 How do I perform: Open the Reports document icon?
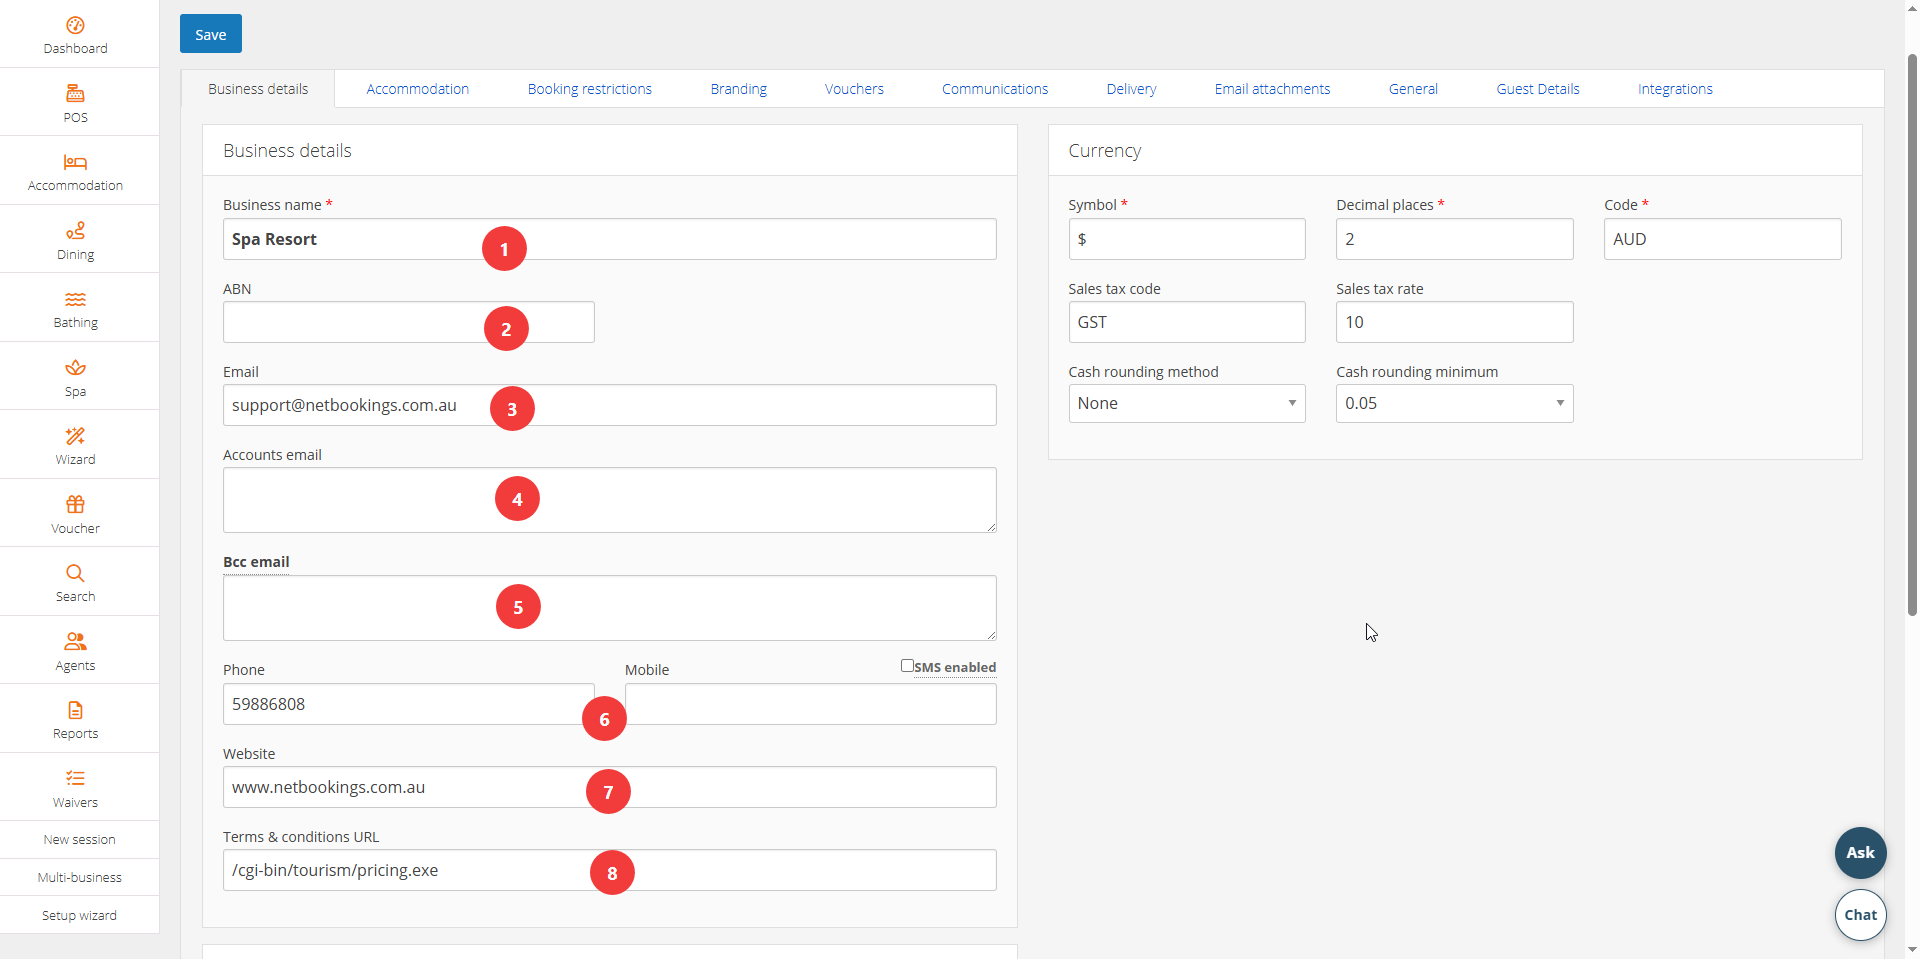coord(75,710)
